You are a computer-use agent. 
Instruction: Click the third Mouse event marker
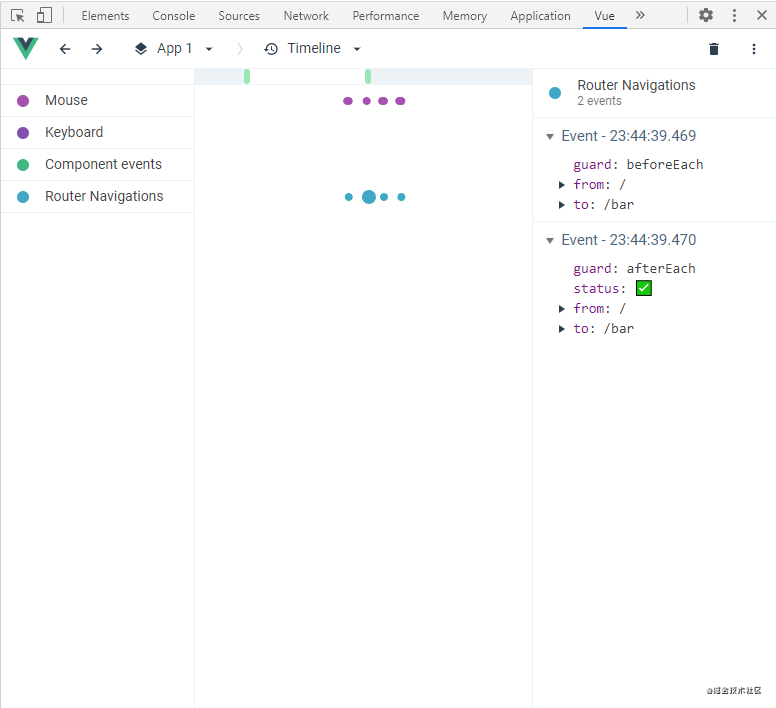[x=383, y=101]
